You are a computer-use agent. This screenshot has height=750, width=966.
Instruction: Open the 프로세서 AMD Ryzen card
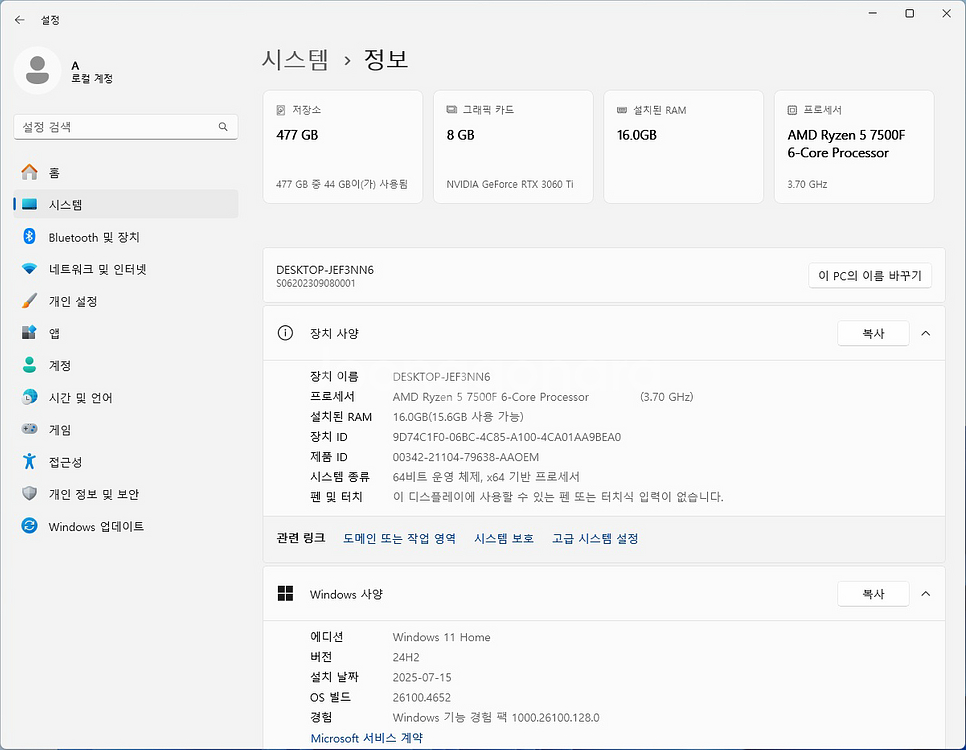(x=854, y=147)
